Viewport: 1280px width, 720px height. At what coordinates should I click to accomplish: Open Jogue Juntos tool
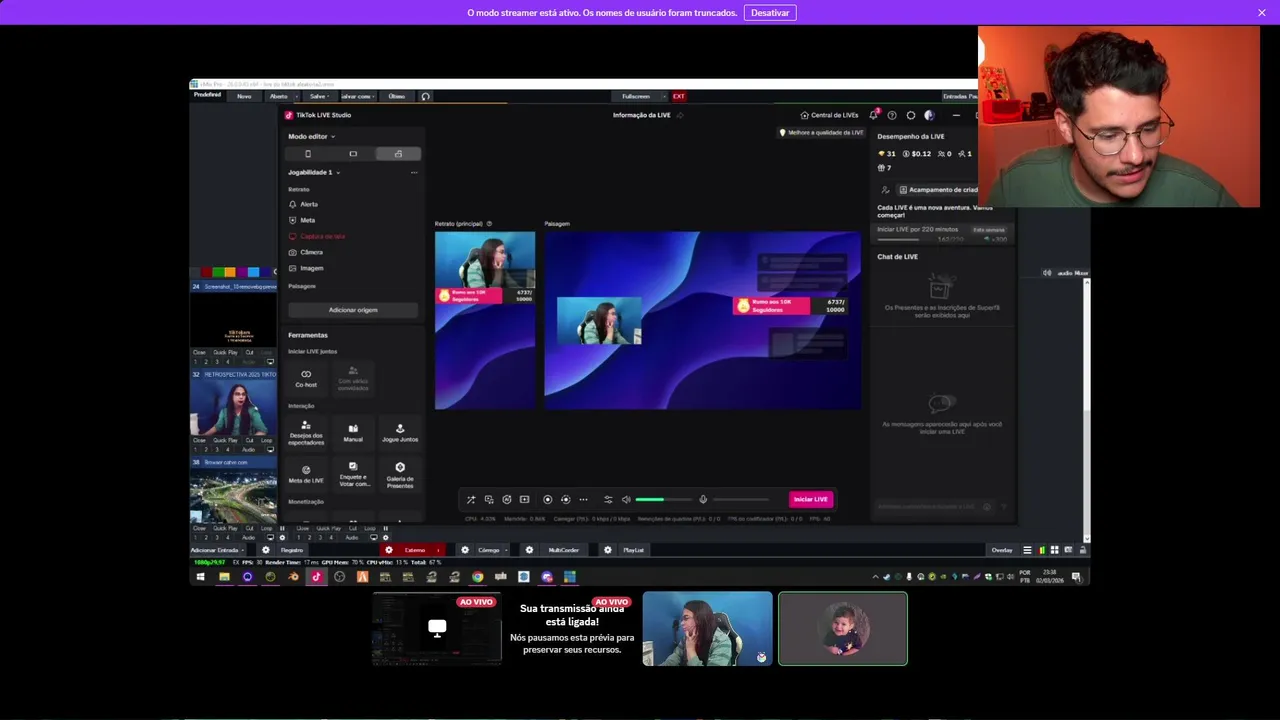point(400,432)
